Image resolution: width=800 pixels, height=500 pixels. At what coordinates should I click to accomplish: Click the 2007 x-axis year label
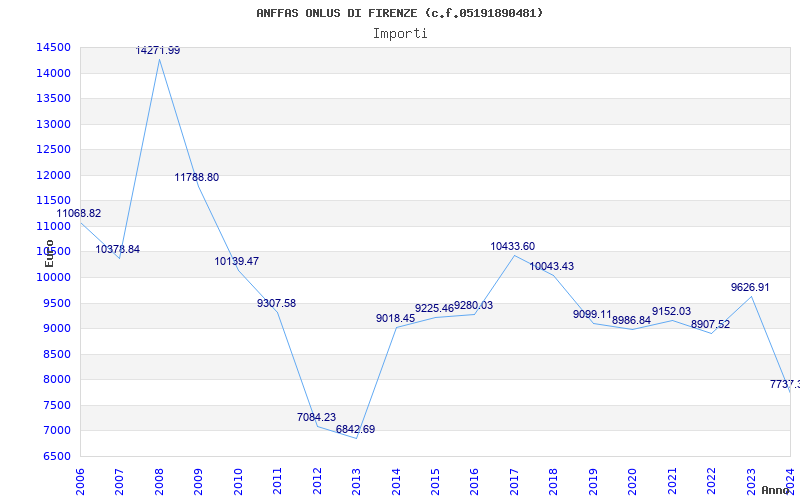tap(120, 481)
